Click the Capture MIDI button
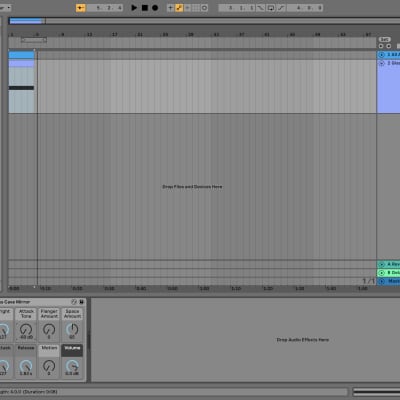Viewport: 400px width, 400px height. (196, 8)
